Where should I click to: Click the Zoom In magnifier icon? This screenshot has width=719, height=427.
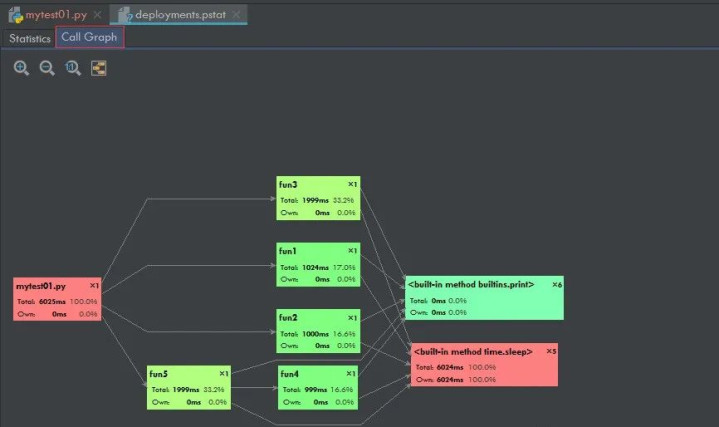click(x=21, y=68)
